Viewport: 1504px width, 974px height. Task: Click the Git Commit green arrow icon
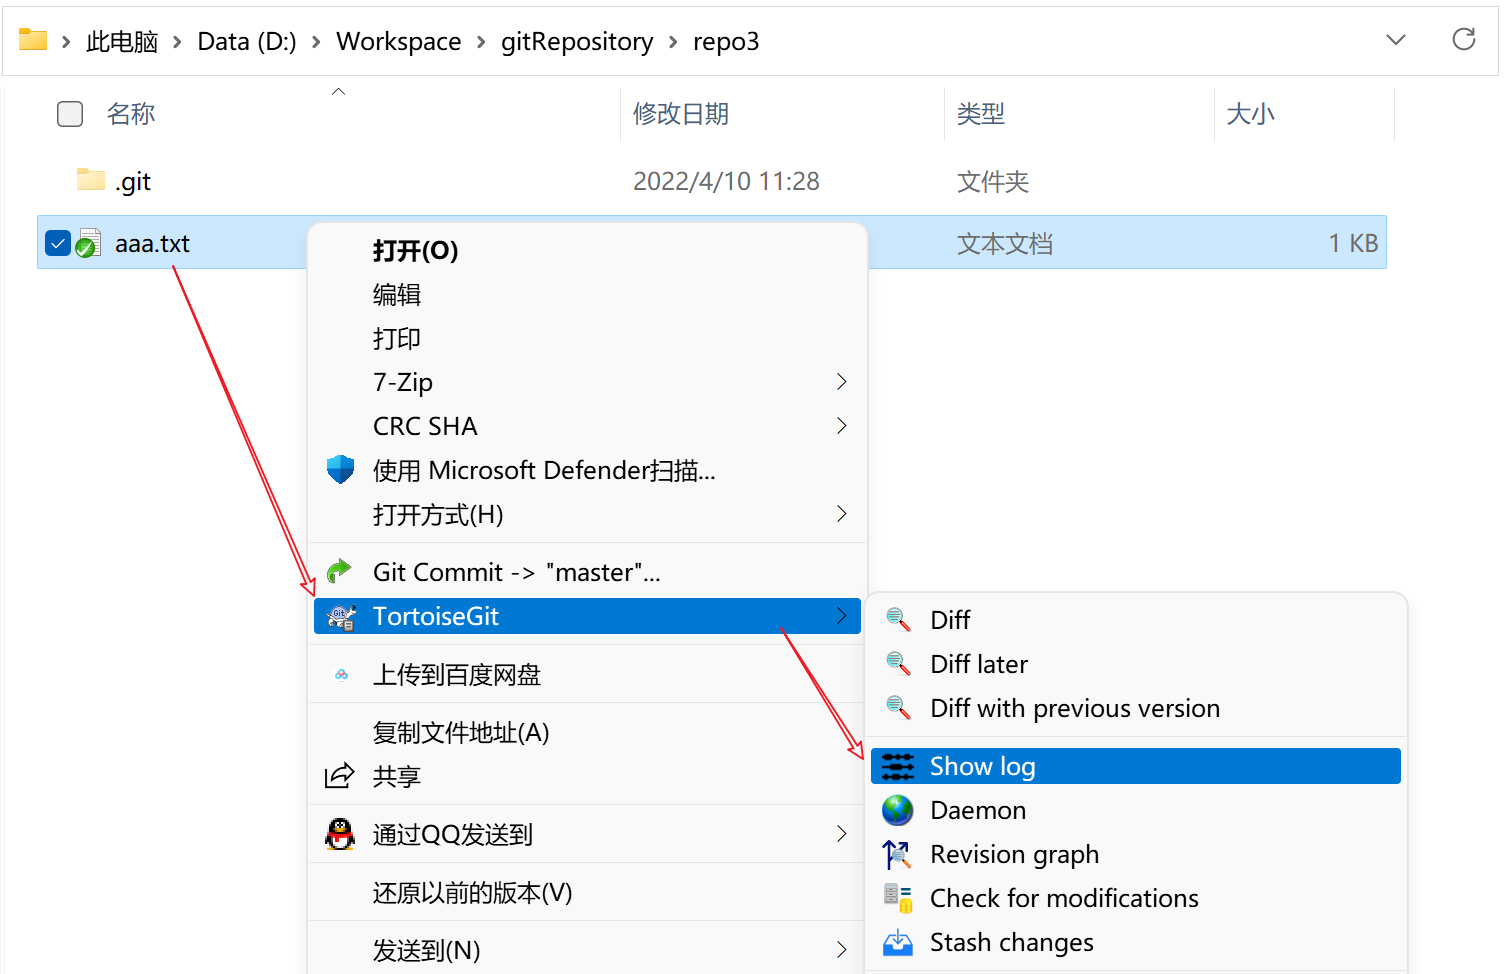coord(341,572)
